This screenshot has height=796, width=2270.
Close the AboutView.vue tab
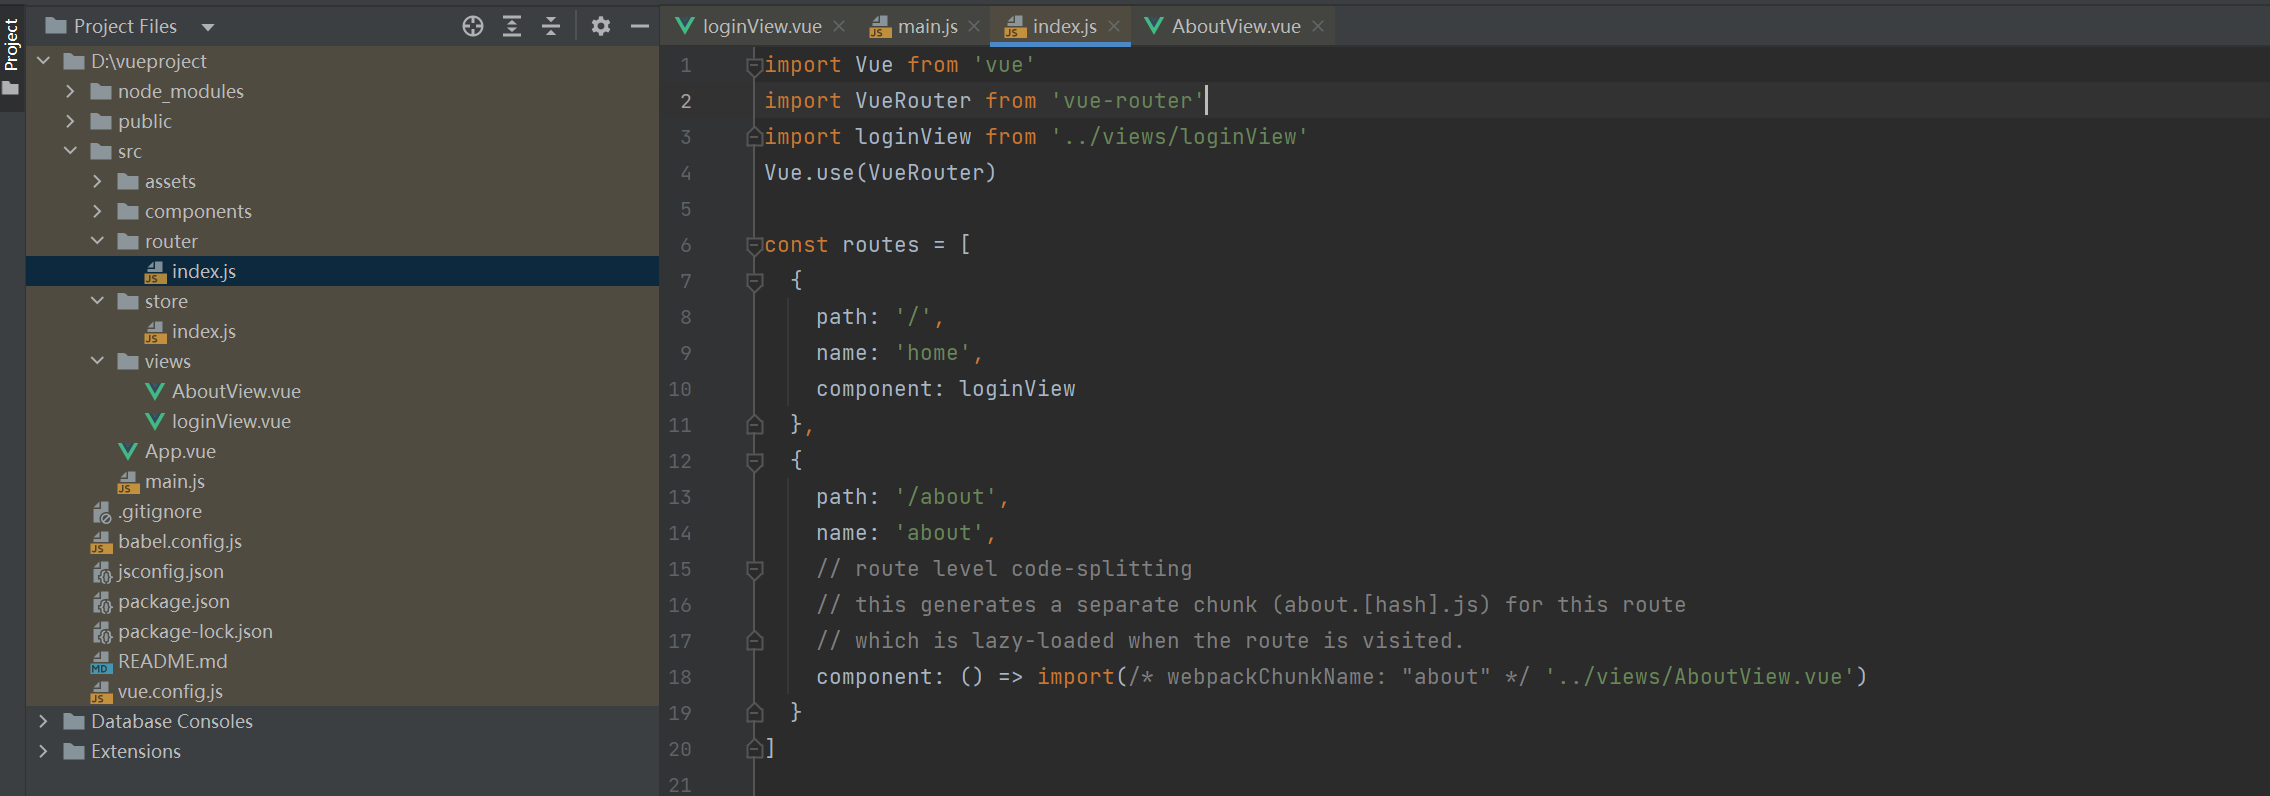pyautogui.click(x=1318, y=26)
